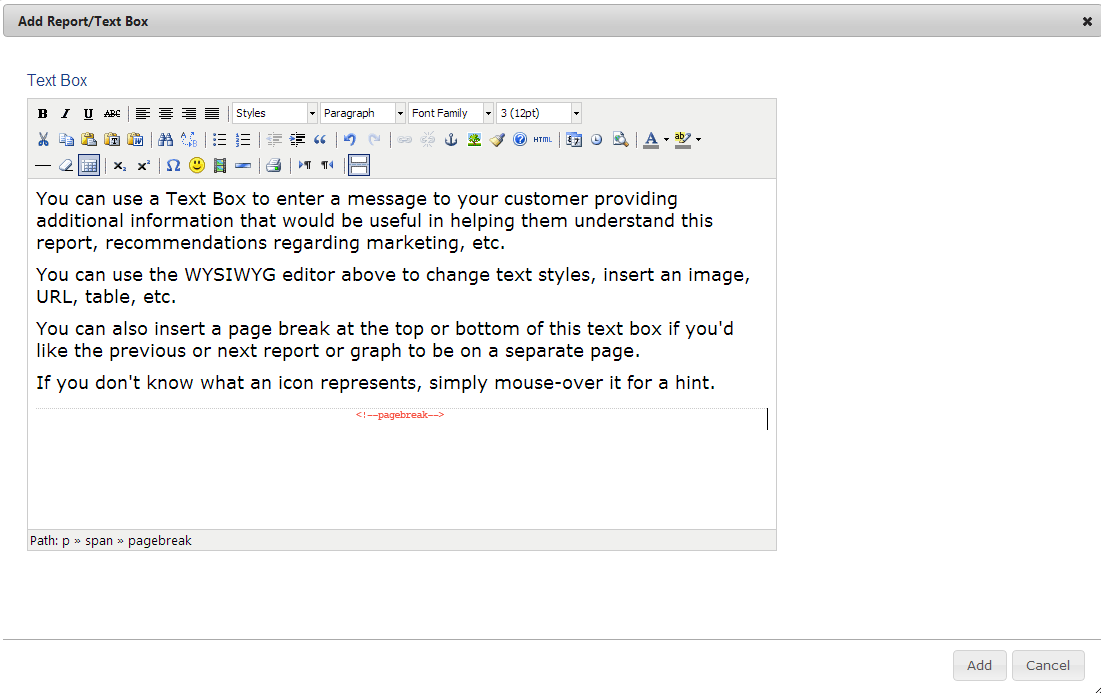Image resolution: width=1101 pixels, height=693 pixels.
Task: Toggle bold formatting
Action: [43, 114]
